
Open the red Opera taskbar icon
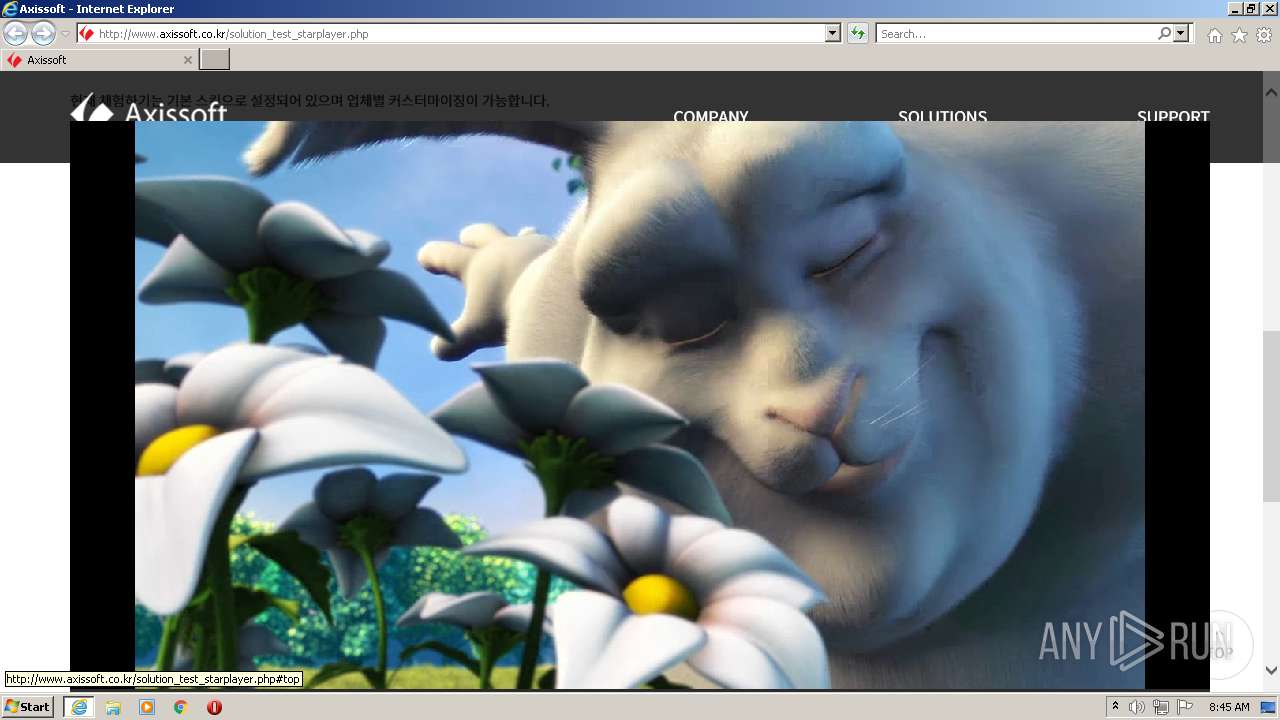click(214, 707)
